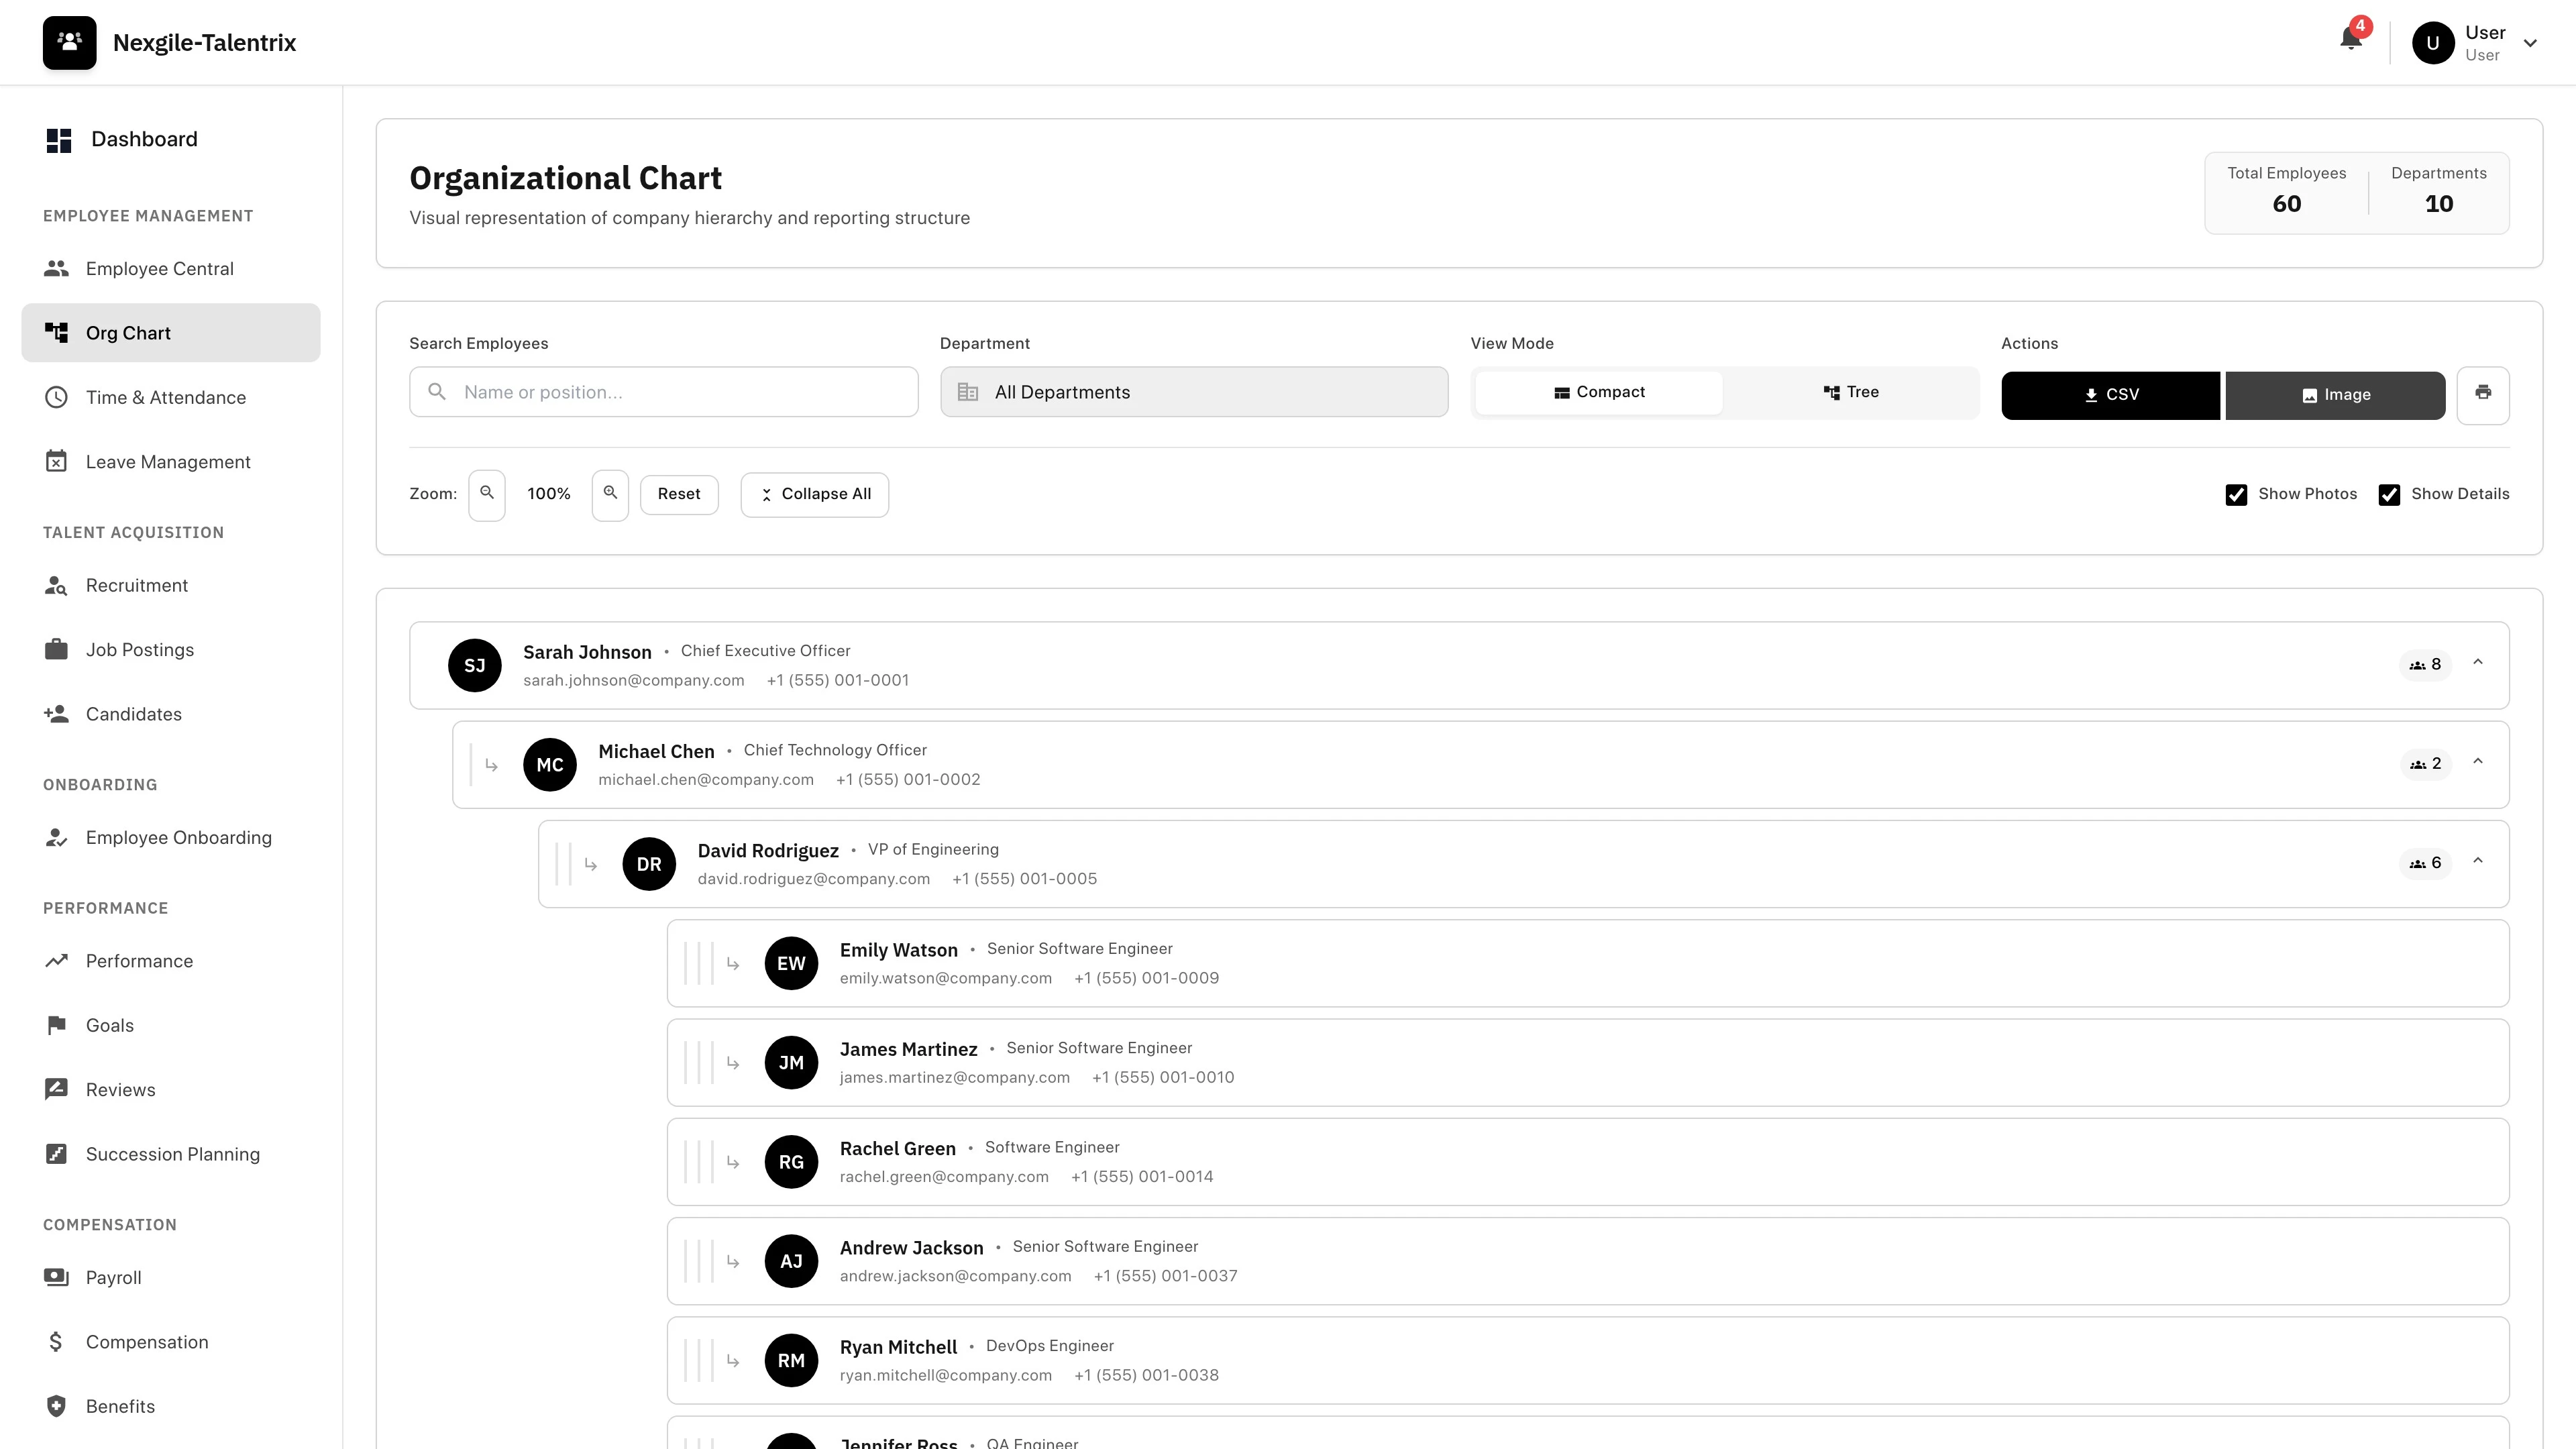This screenshot has height=1449, width=2576.
Task: Click Sarah Johnson's SJ avatar
Action: pos(475,665)
